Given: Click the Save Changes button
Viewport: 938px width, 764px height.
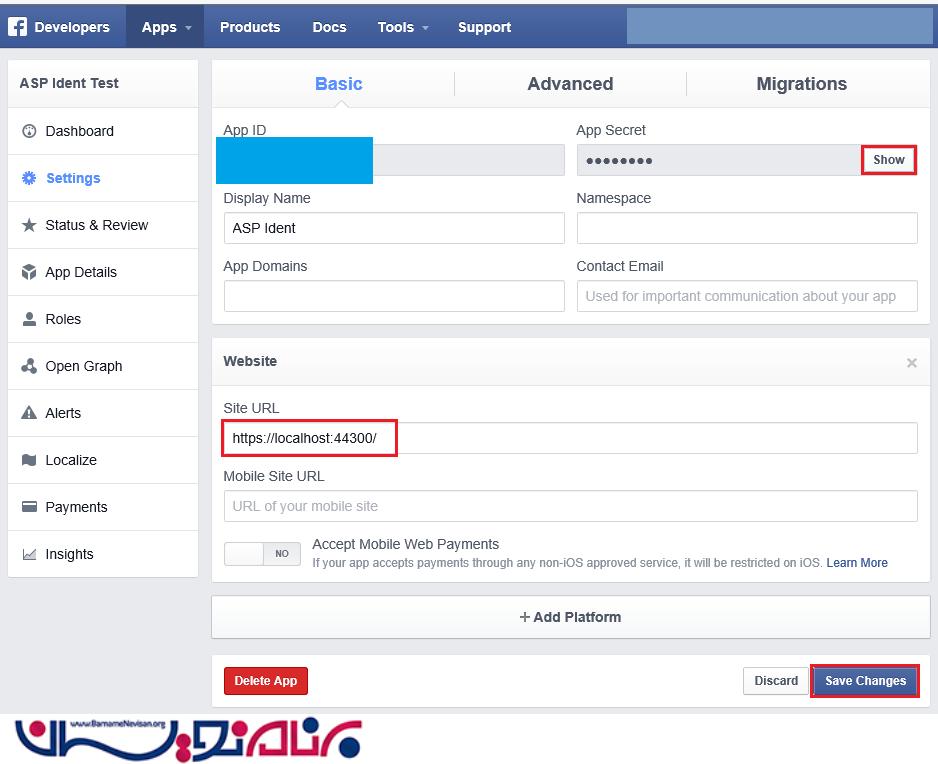Looking at the screenshot, I should pos(865,681).
